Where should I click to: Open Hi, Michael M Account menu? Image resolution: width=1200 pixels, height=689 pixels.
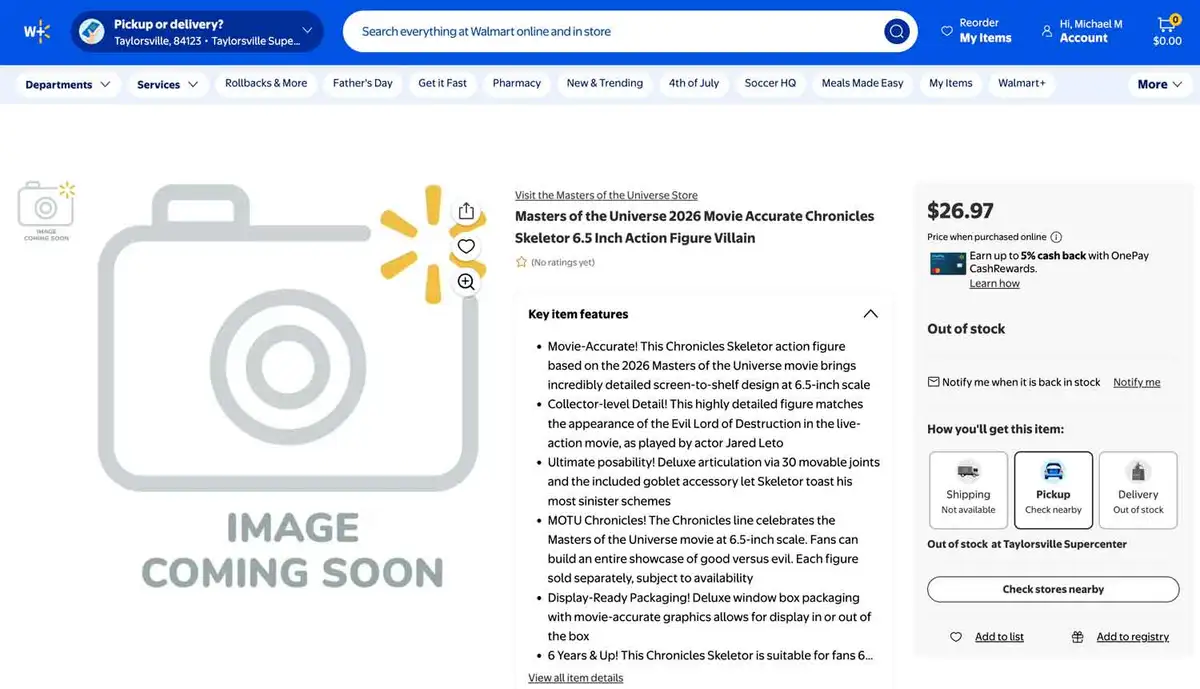click(x=1082, y=31)
